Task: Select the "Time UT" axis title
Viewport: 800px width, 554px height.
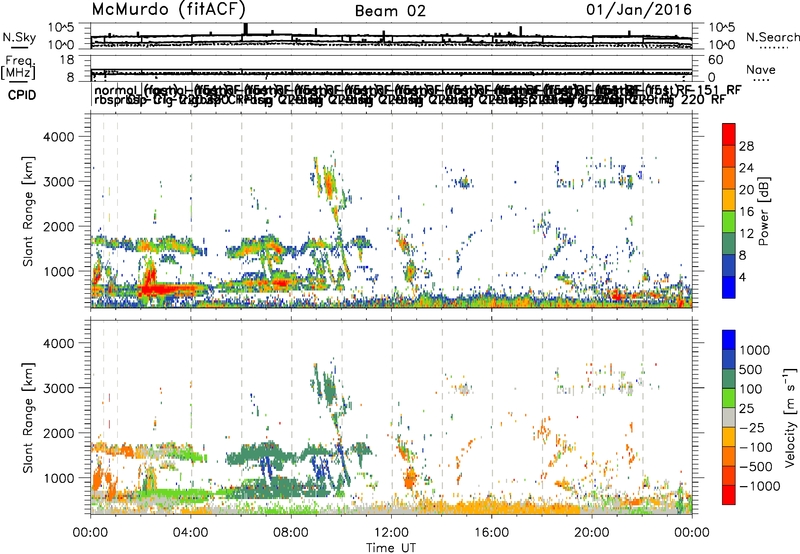Action: point(391,548)
